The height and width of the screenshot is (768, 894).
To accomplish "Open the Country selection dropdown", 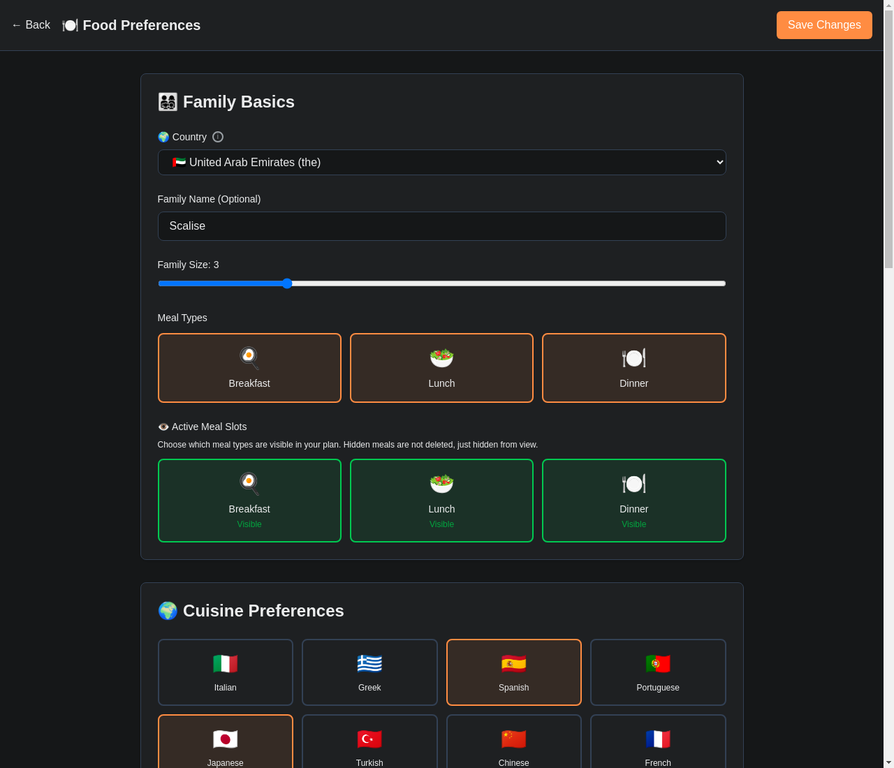I will pos(441,162).
